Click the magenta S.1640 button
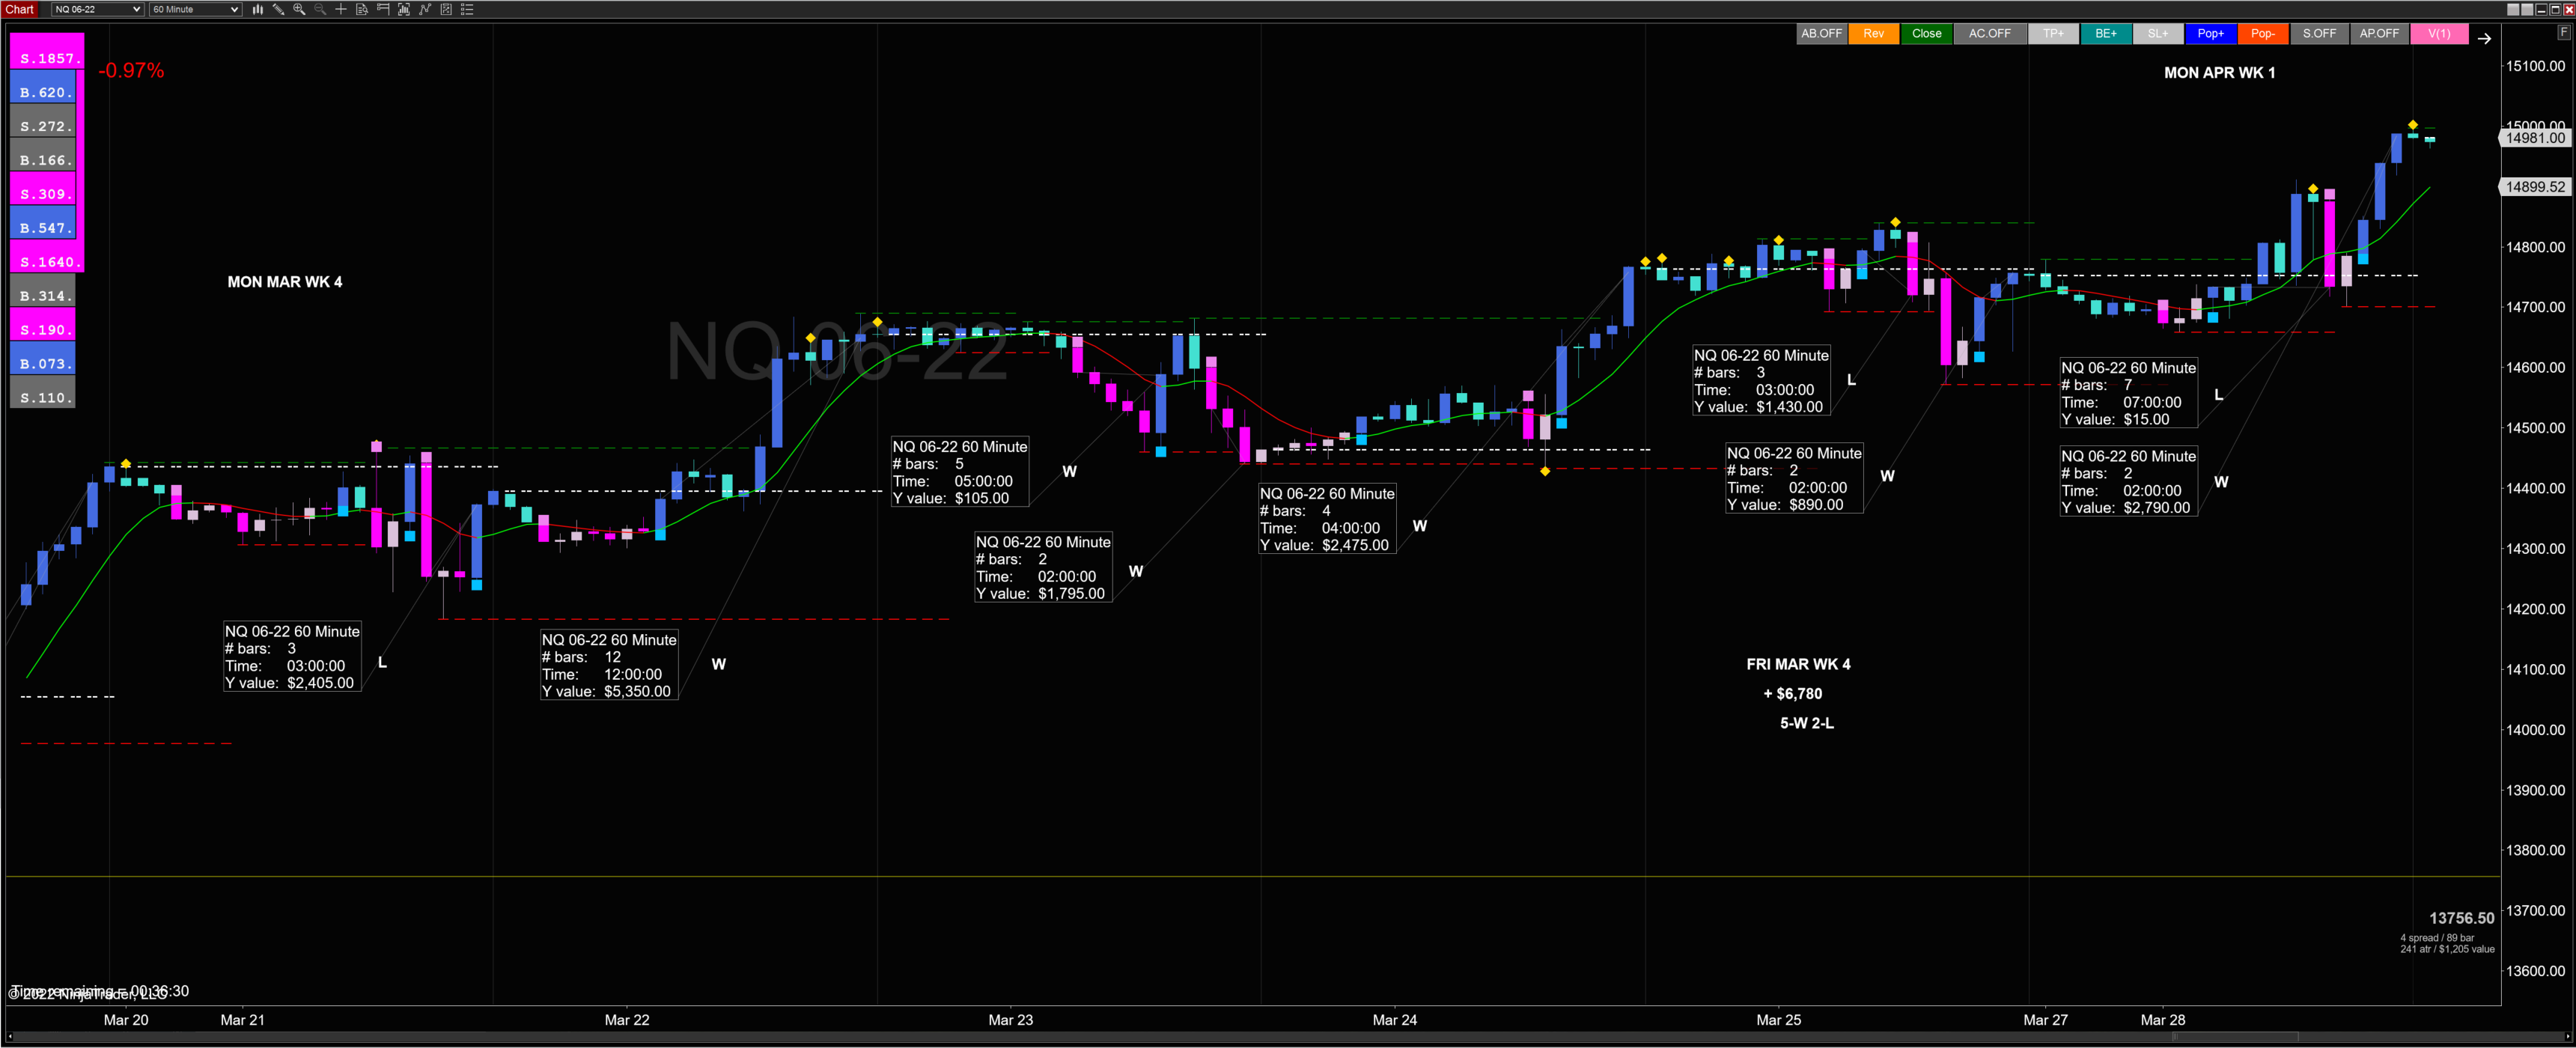The width and height of the screenshot is (2576, 1048). [47, 256]
